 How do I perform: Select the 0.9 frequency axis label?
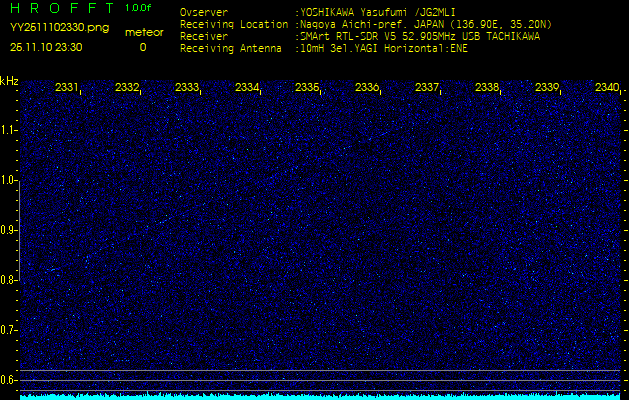click(9, 230)
